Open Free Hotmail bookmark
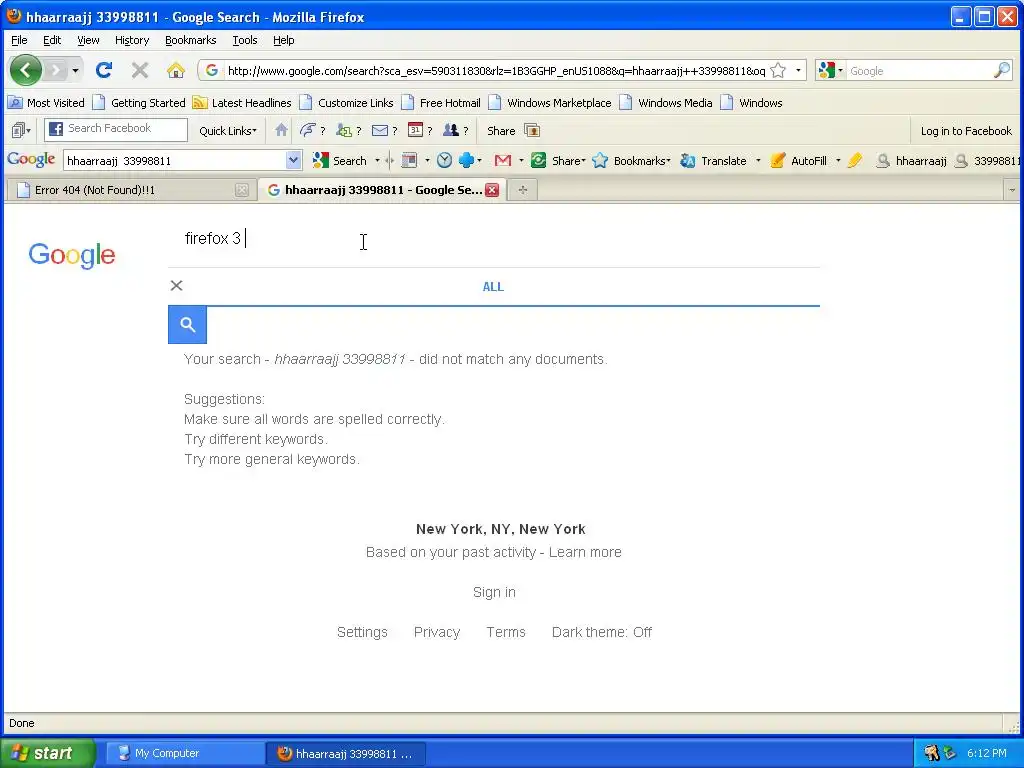Screen dimensions: 1024x768 pos(441,103)
